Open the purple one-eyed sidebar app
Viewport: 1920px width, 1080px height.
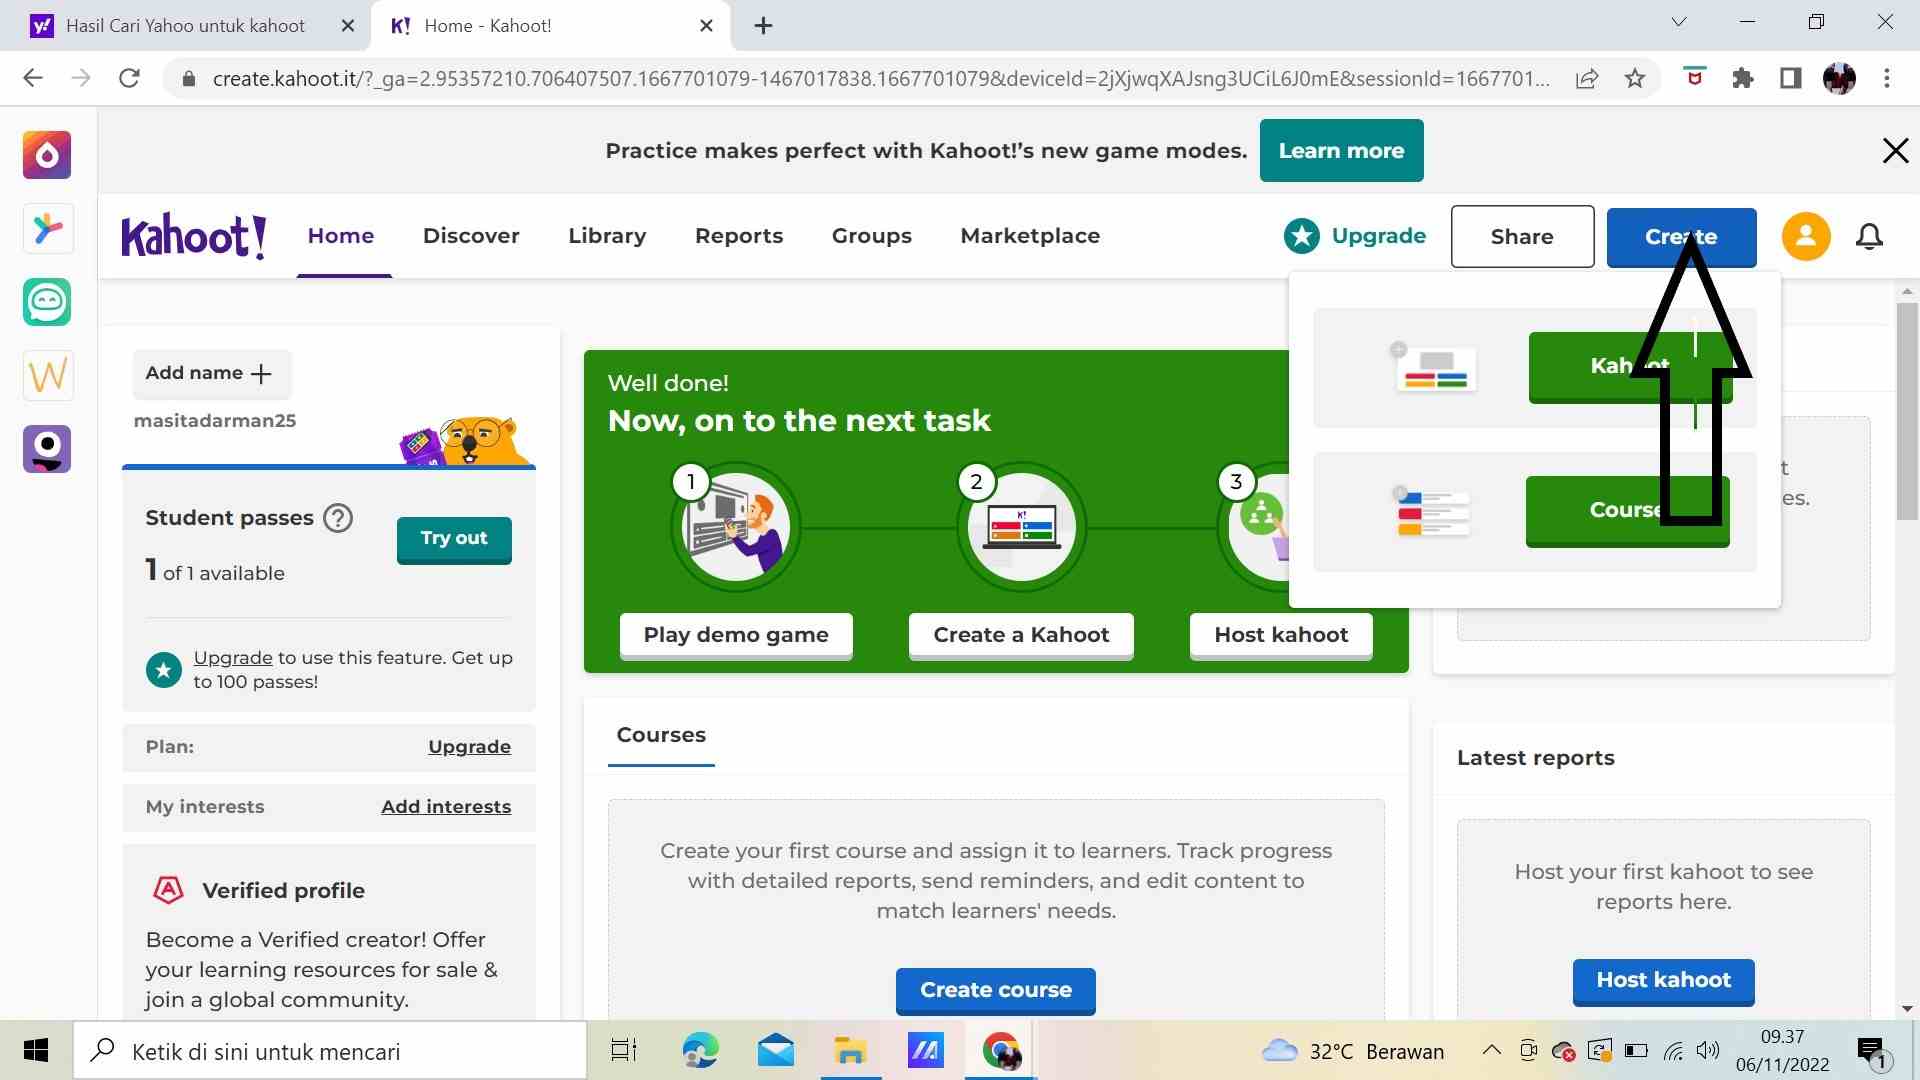pyautogui.click(x=47, y=449)
